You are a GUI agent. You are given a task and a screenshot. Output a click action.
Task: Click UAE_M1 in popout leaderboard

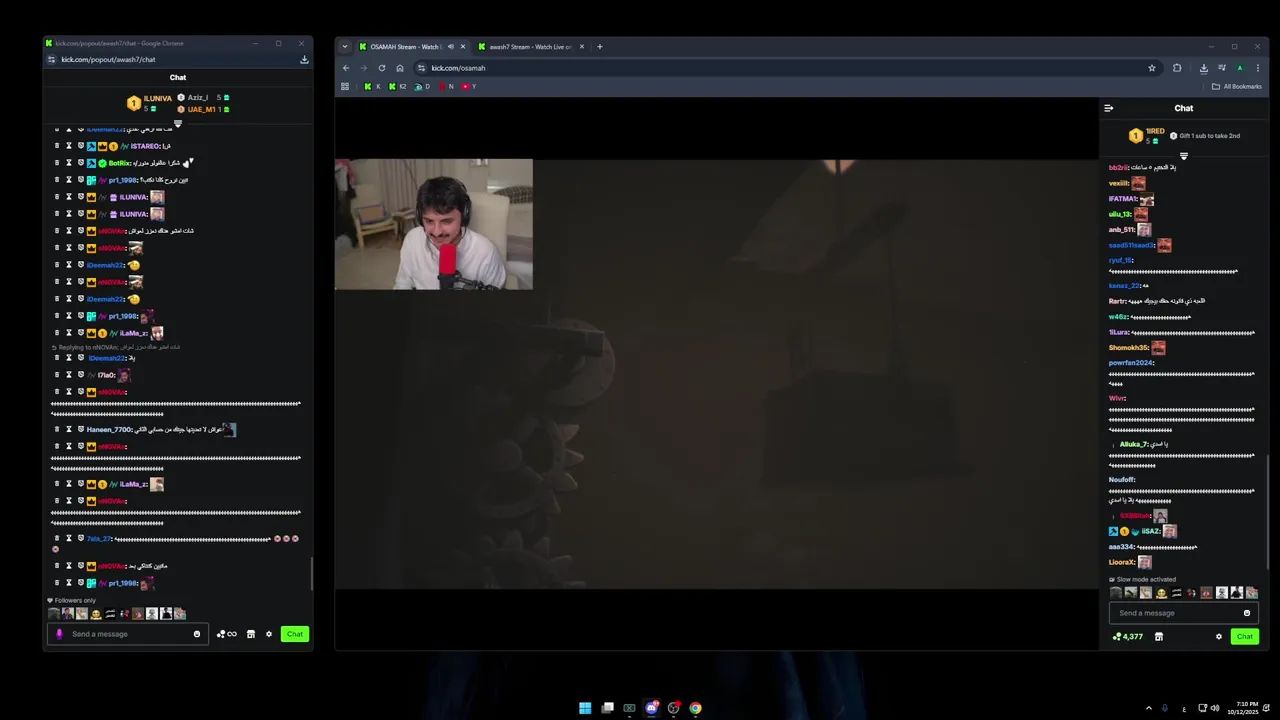(201, 109)
